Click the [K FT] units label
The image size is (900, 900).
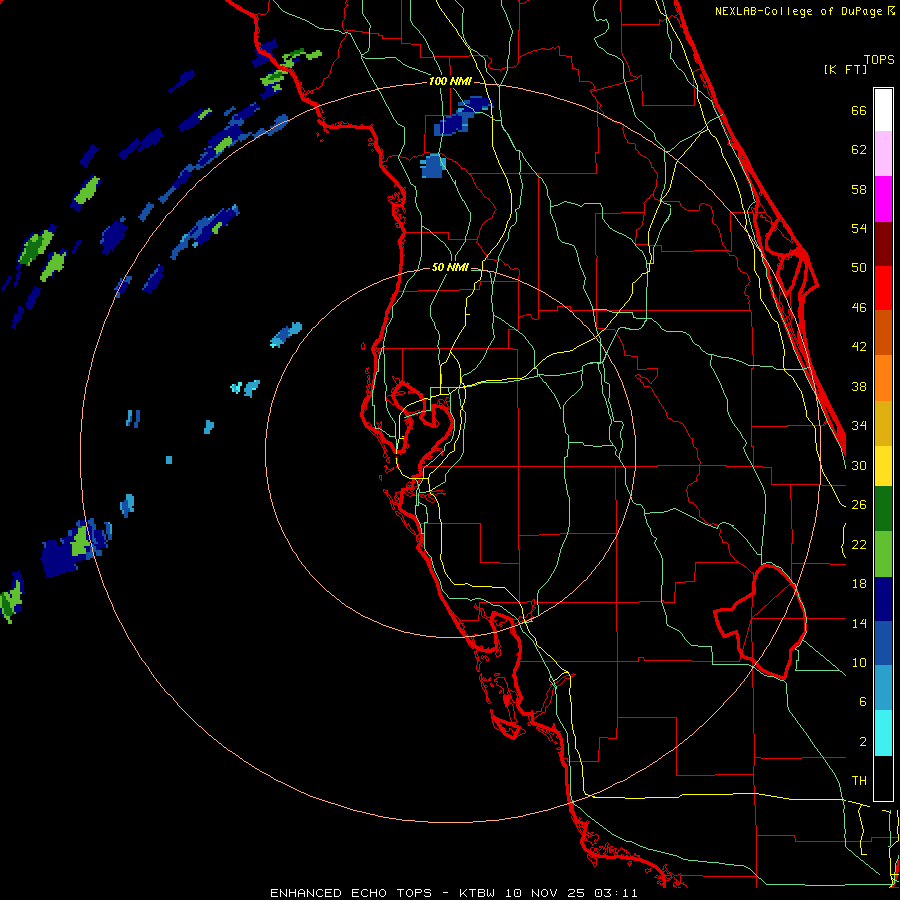[x=845, y=69]
